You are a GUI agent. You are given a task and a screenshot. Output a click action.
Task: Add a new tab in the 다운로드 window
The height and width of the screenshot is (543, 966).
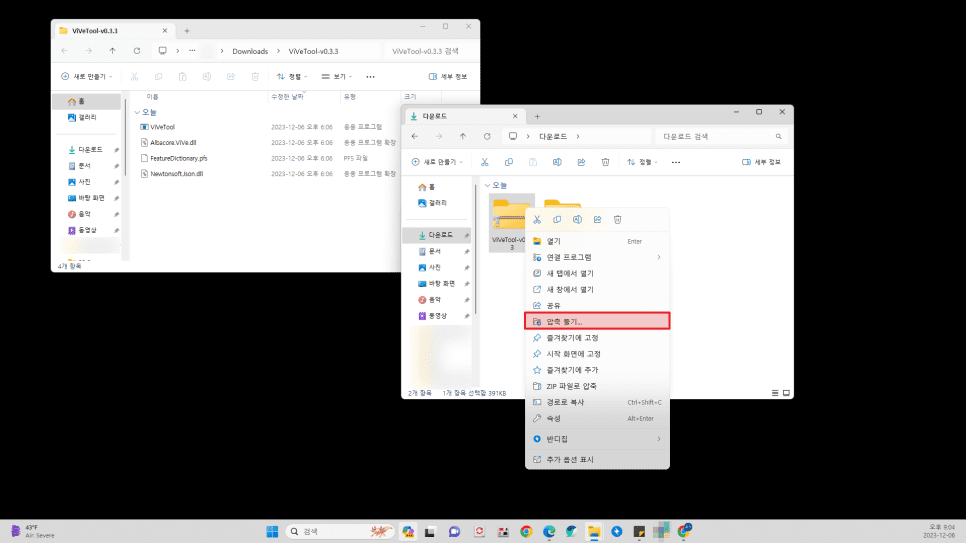537,116
